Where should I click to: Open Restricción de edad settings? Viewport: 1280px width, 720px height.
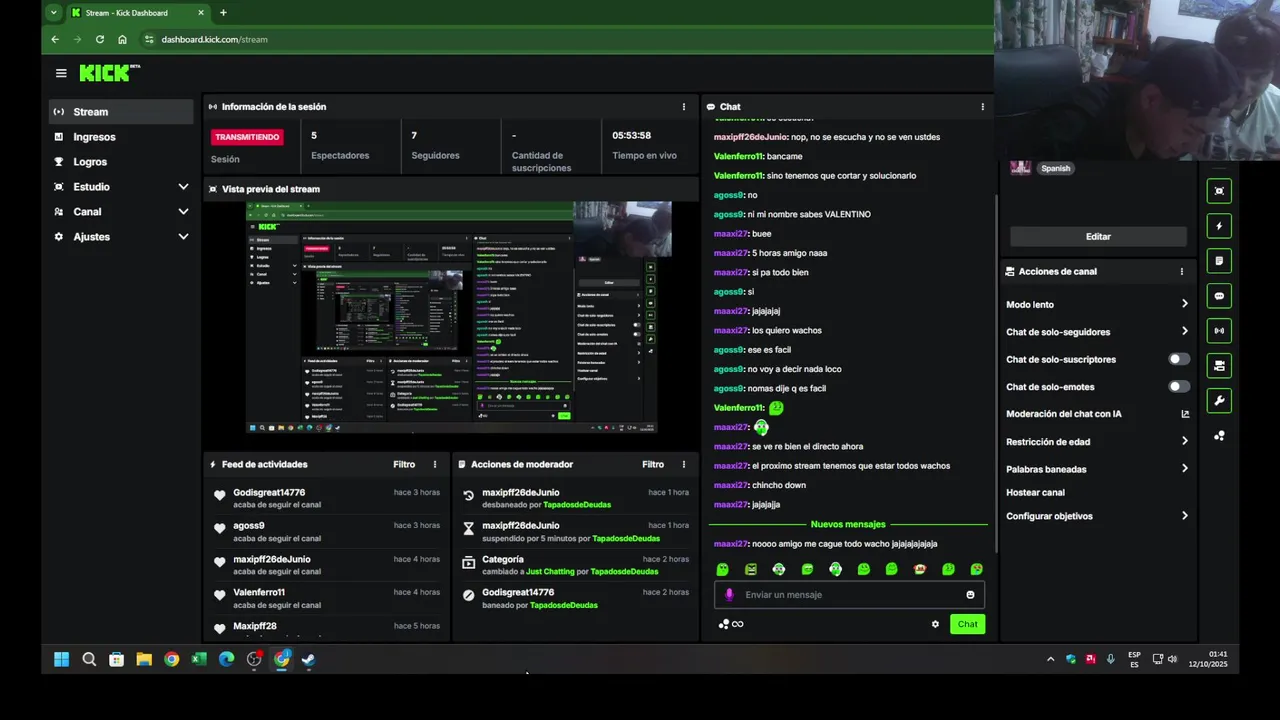tap(1097, 442)
